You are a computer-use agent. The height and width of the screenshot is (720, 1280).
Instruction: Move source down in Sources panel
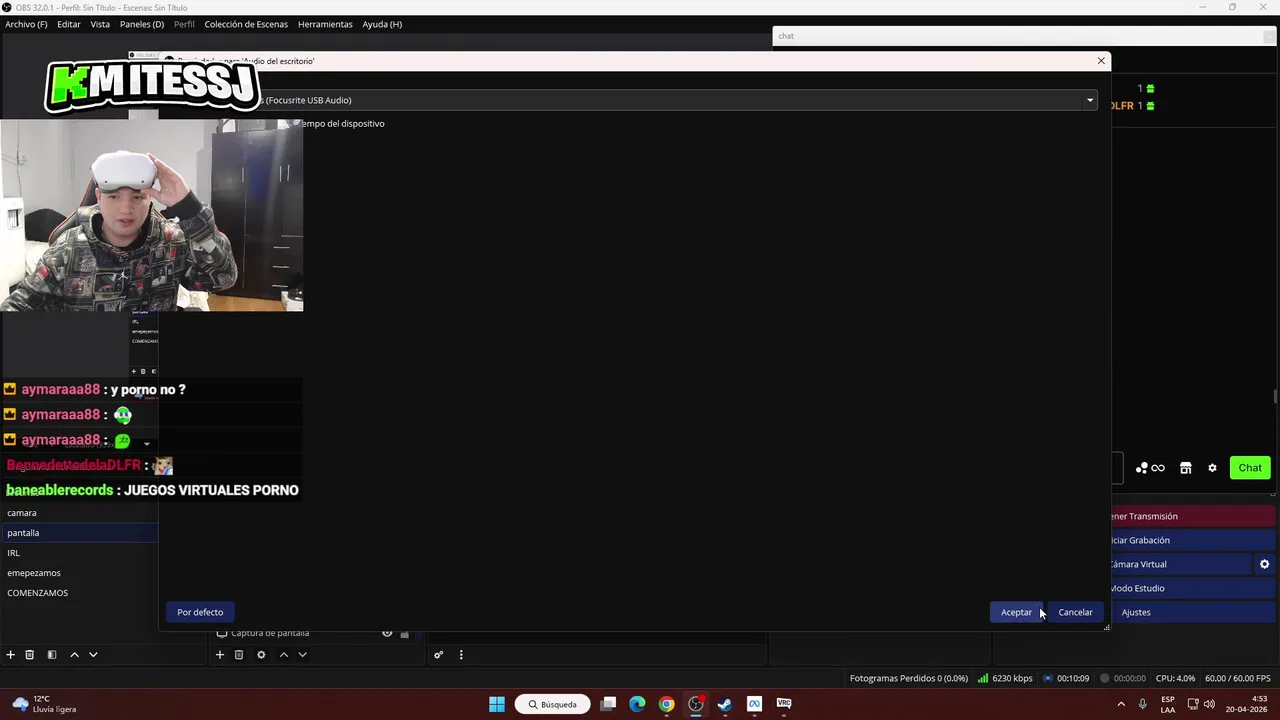pyautogui.click(x=303, y=655)
